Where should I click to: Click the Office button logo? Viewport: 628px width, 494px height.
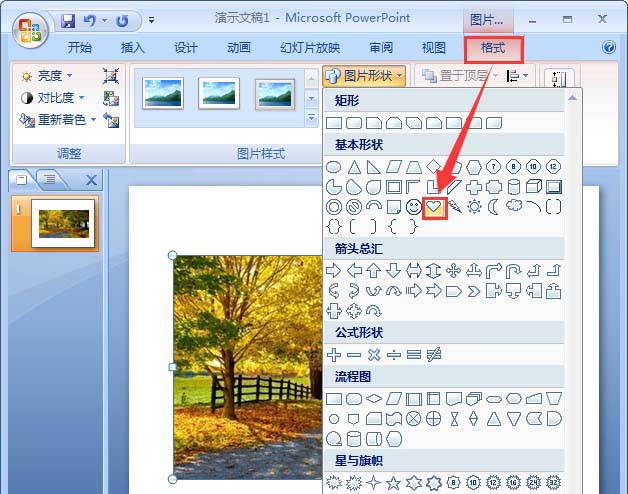[x=31, y=30]
